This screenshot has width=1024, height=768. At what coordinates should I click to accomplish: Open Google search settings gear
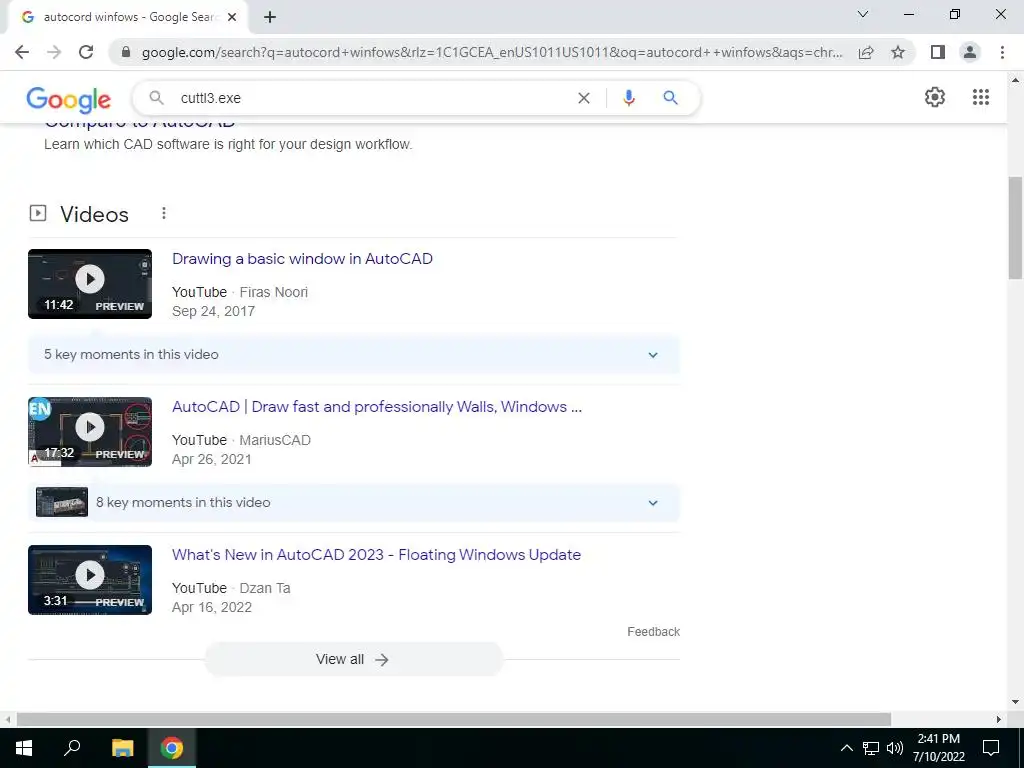[935, 97]
